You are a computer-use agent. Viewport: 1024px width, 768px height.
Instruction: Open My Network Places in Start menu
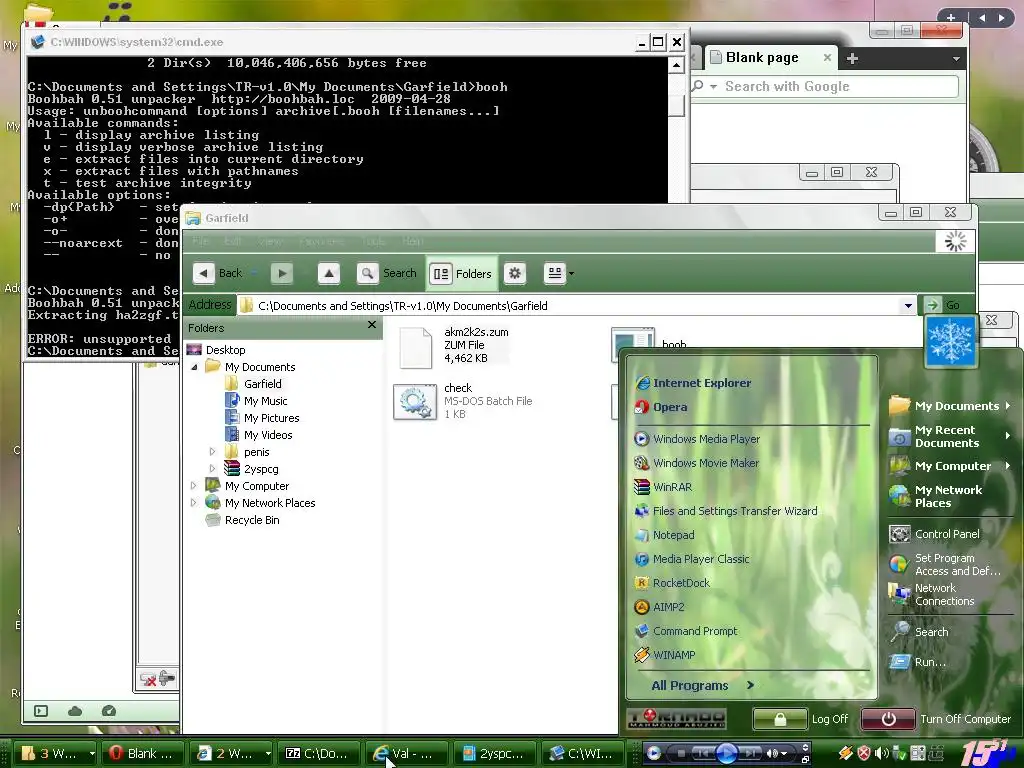point(936,496)
